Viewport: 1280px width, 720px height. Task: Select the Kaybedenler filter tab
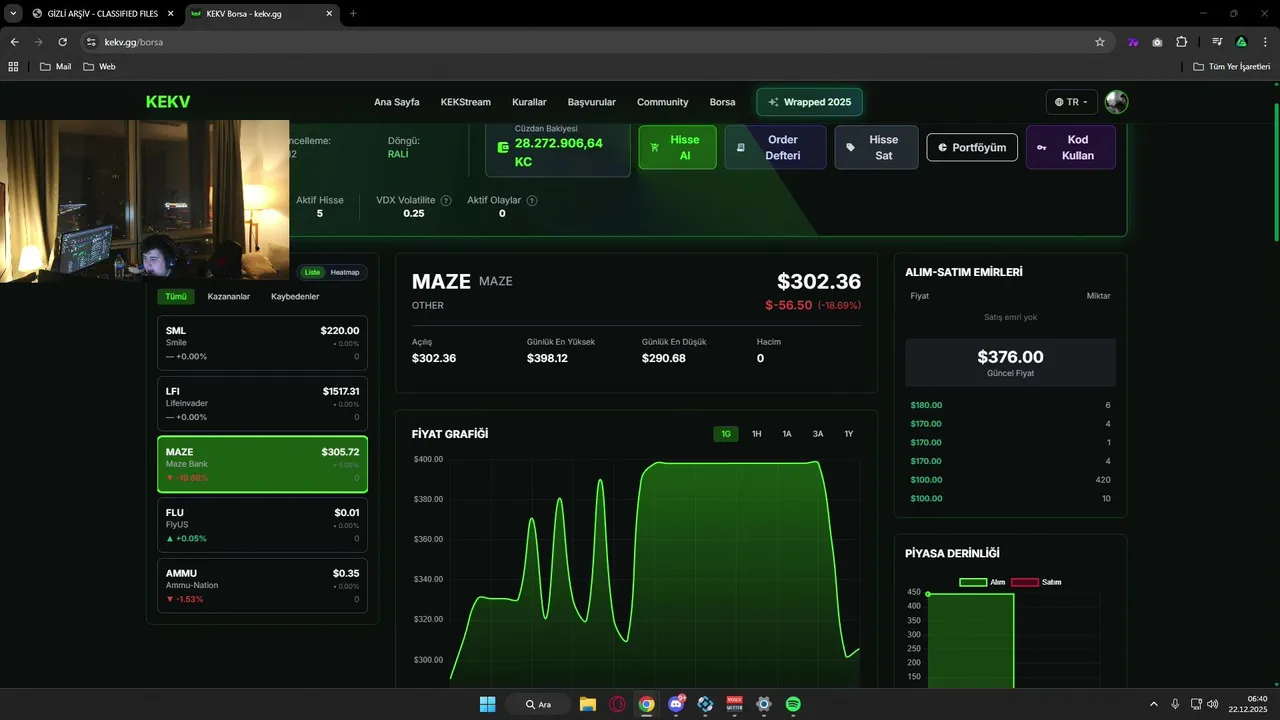[295, 297]
